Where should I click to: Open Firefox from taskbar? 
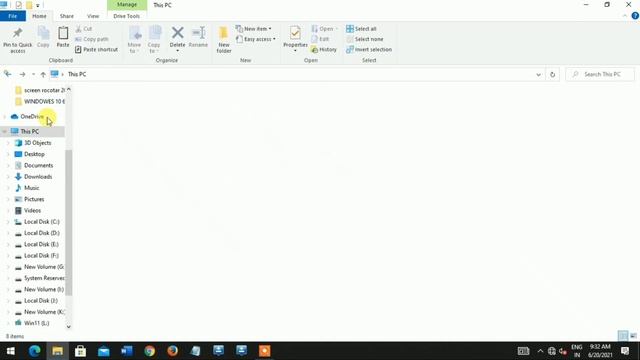tap(172, 351)
